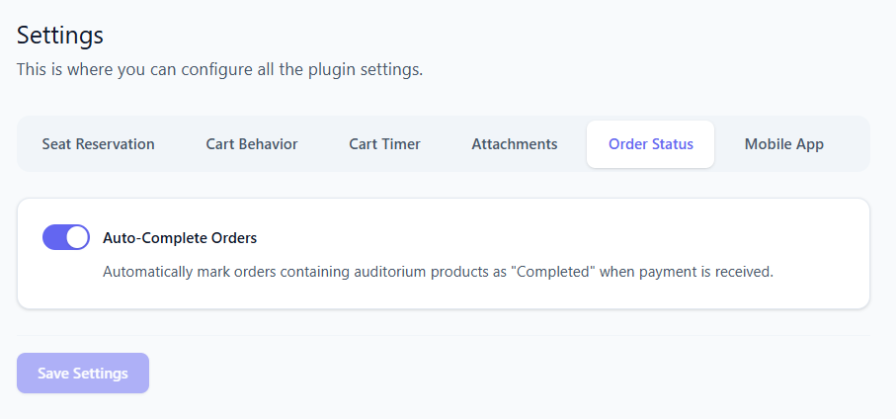Click the Auto-Complete Orders description sentence

[438, 271]
